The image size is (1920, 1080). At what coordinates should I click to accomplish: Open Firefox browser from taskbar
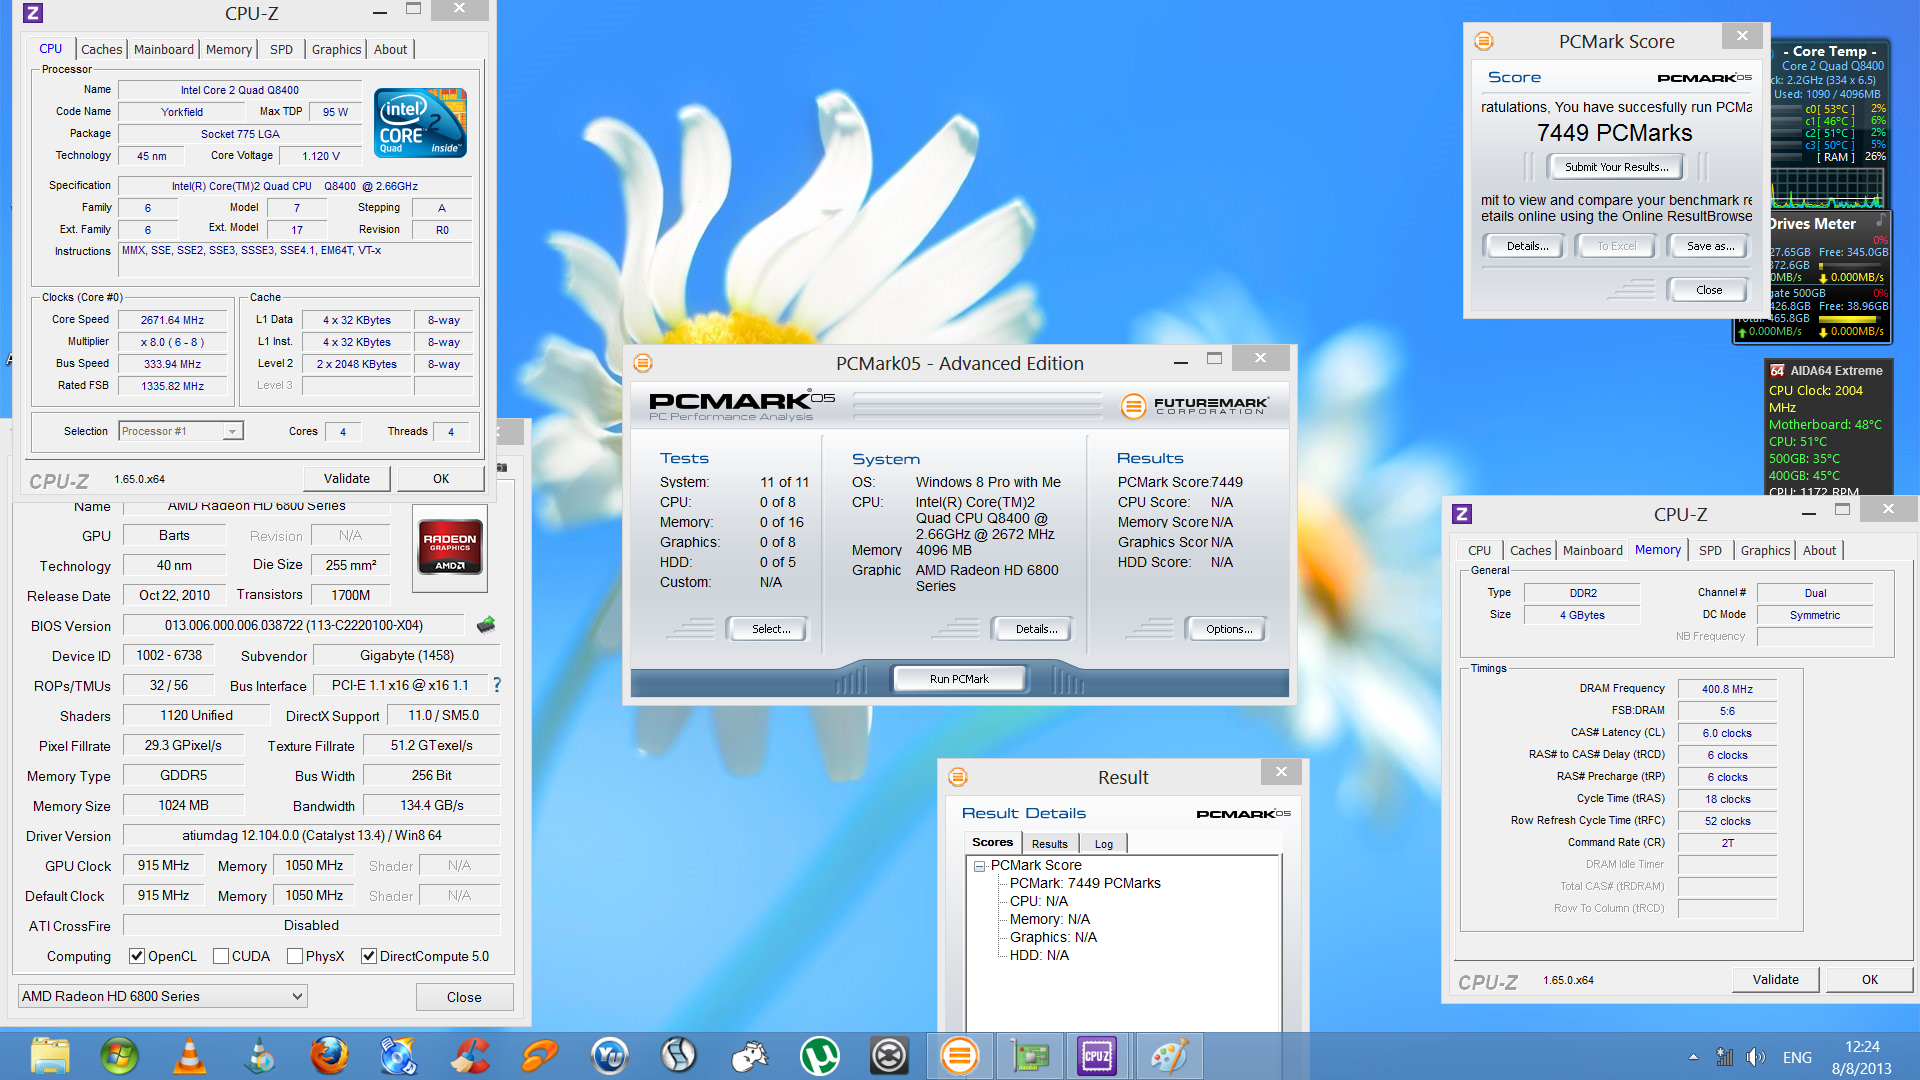point(329,1056)
